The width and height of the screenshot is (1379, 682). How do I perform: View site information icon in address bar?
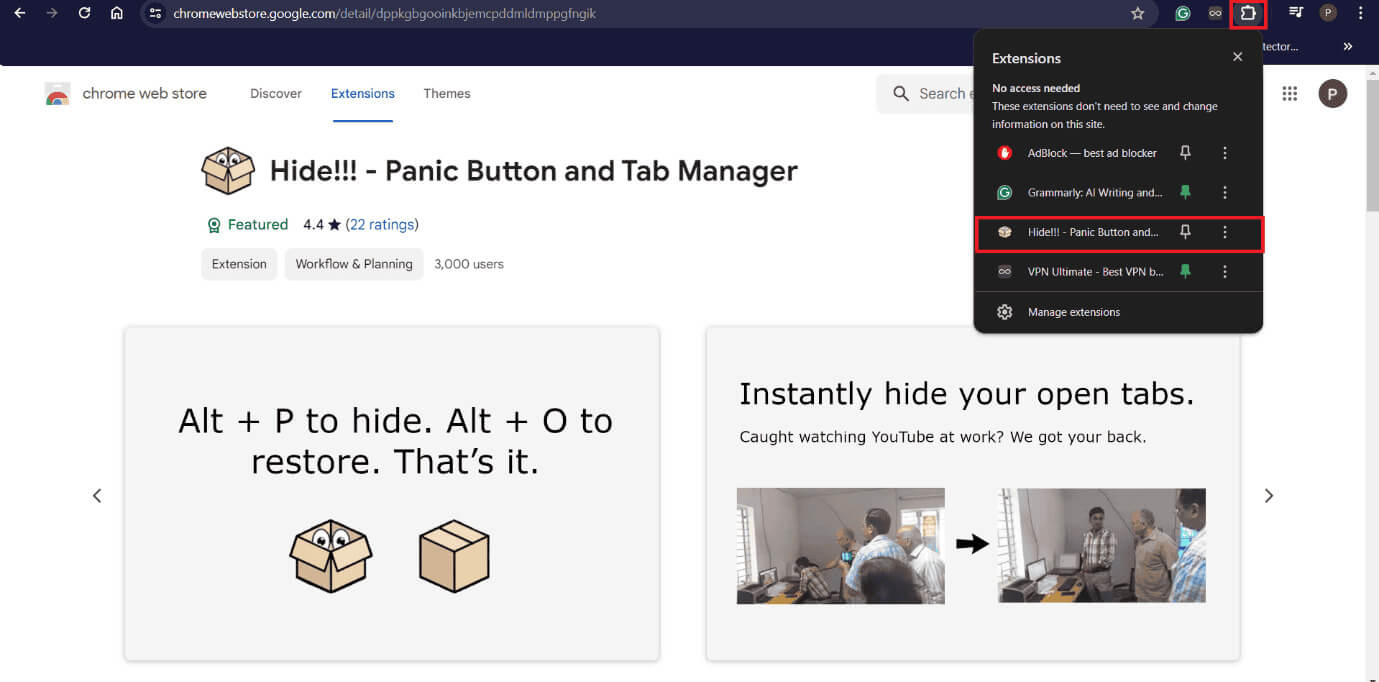click(155, 14)
